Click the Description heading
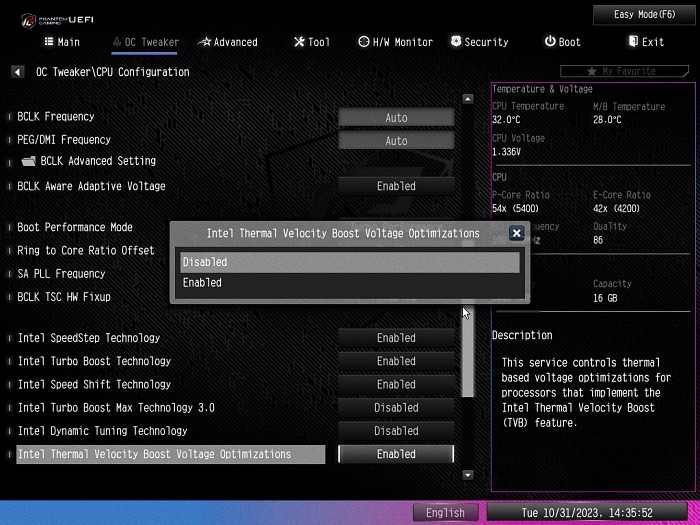This screenshot has height=525, width=700. pyautogui.click(x=522, y=335)
